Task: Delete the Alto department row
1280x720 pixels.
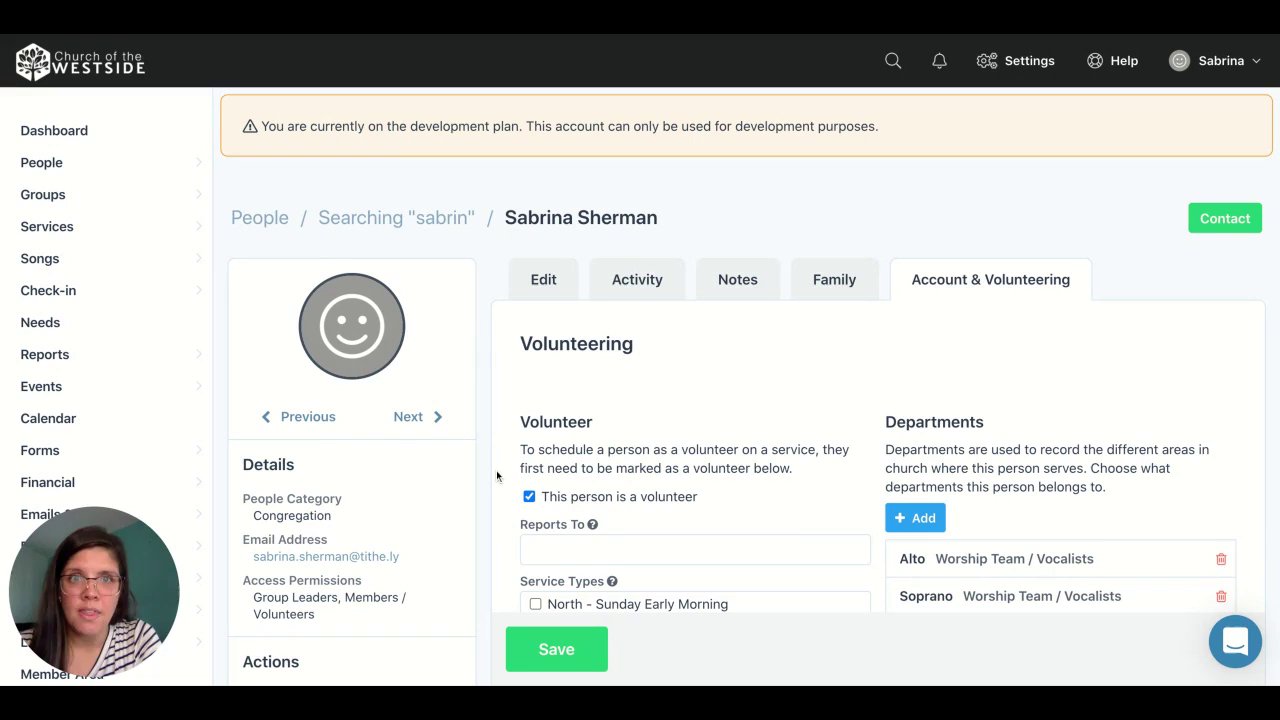Action: pos(1221,559)
